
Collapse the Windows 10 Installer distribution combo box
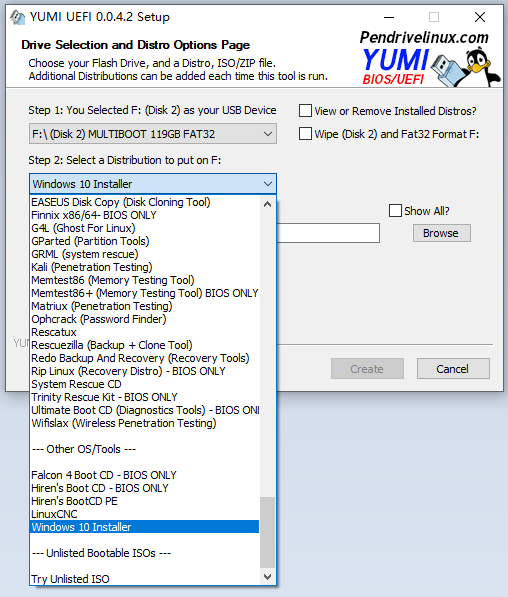(153, 184)
